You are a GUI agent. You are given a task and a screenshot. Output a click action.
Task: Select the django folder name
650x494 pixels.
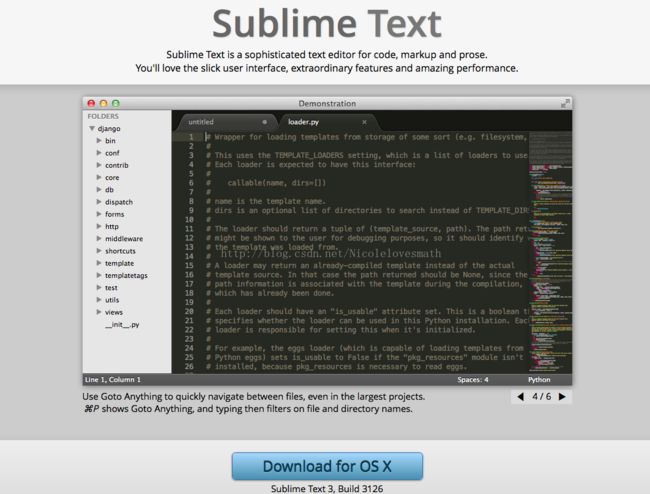click(x=109, y=129)
